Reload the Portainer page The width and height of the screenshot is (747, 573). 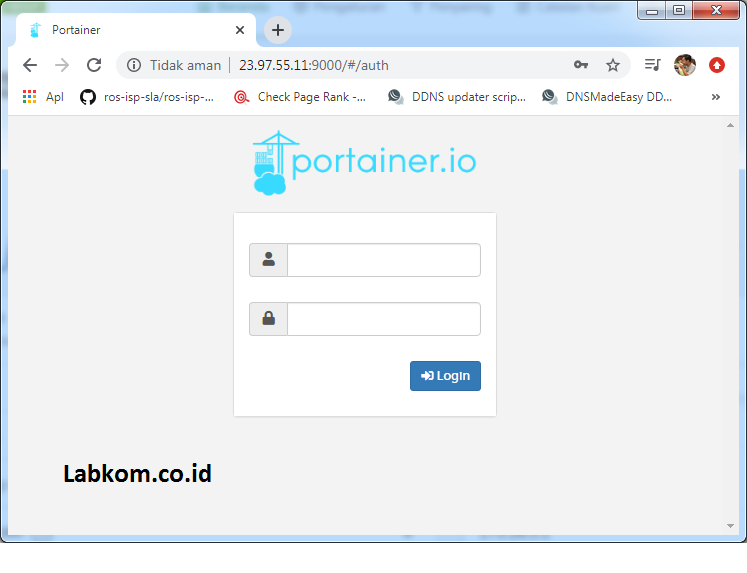click(x=94, y=65)
